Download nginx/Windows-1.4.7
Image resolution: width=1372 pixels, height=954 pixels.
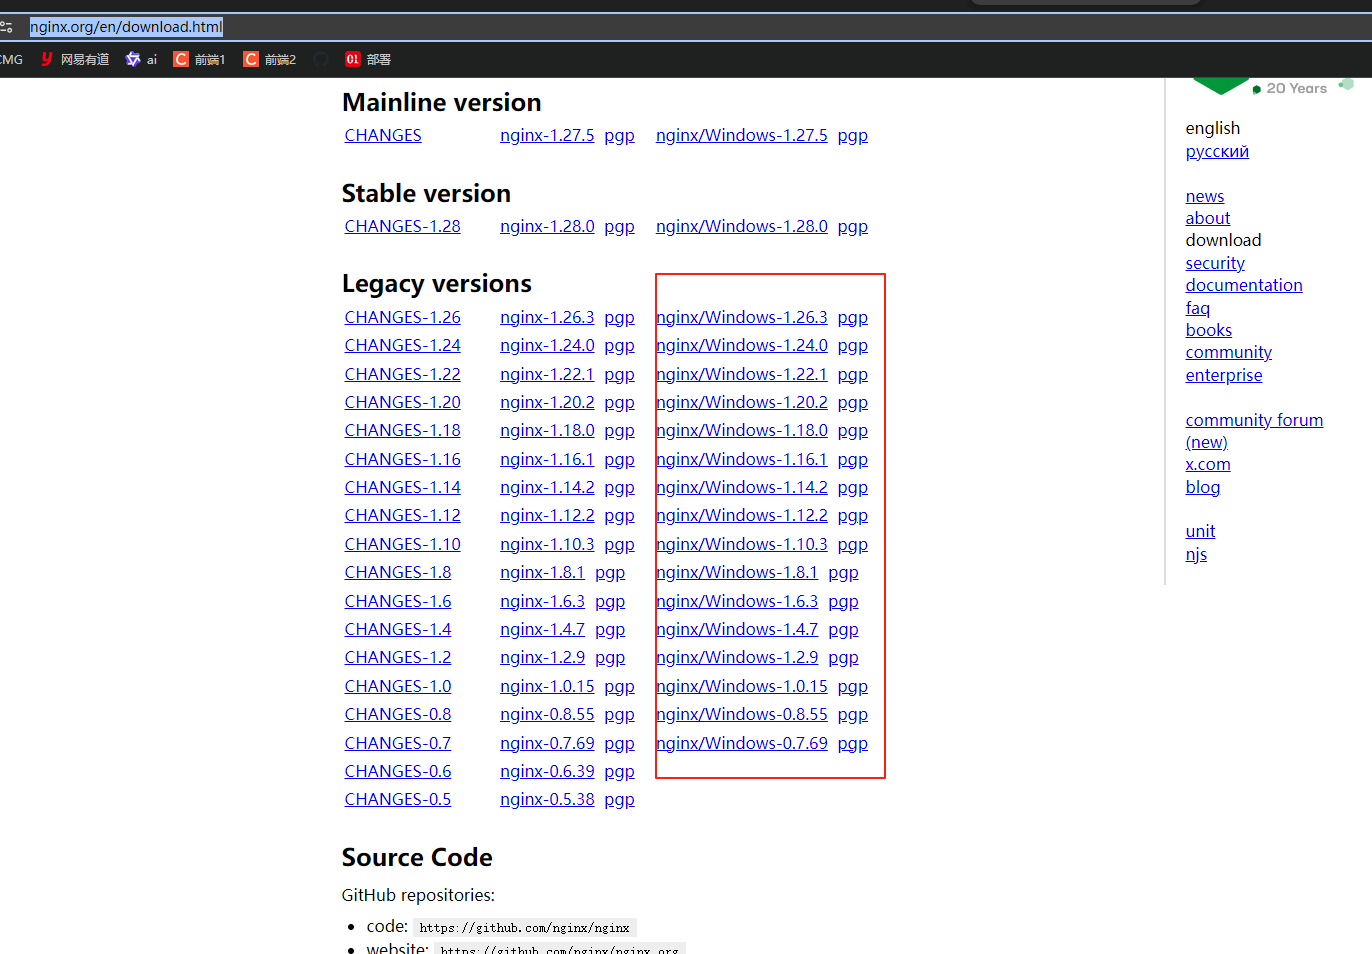click(x=737, y=629)
